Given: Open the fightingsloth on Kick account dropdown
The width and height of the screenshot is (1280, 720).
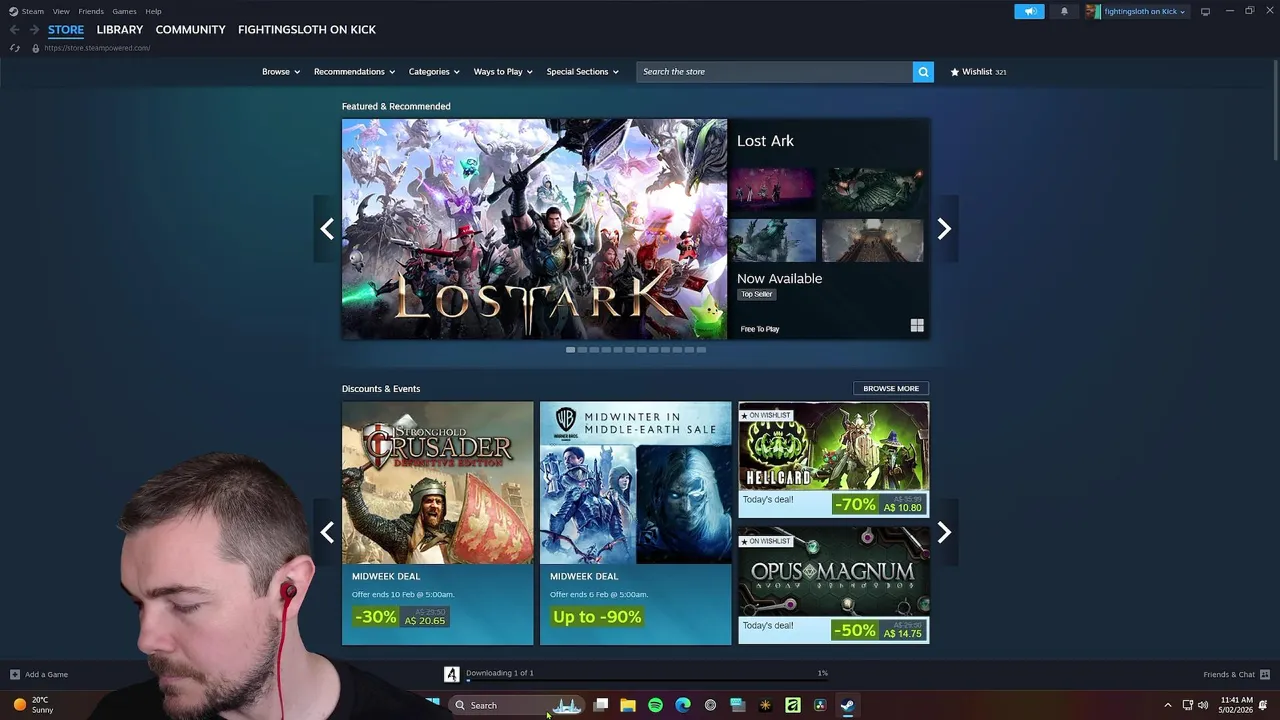Looking at the screenshot, I should 1144,11.
